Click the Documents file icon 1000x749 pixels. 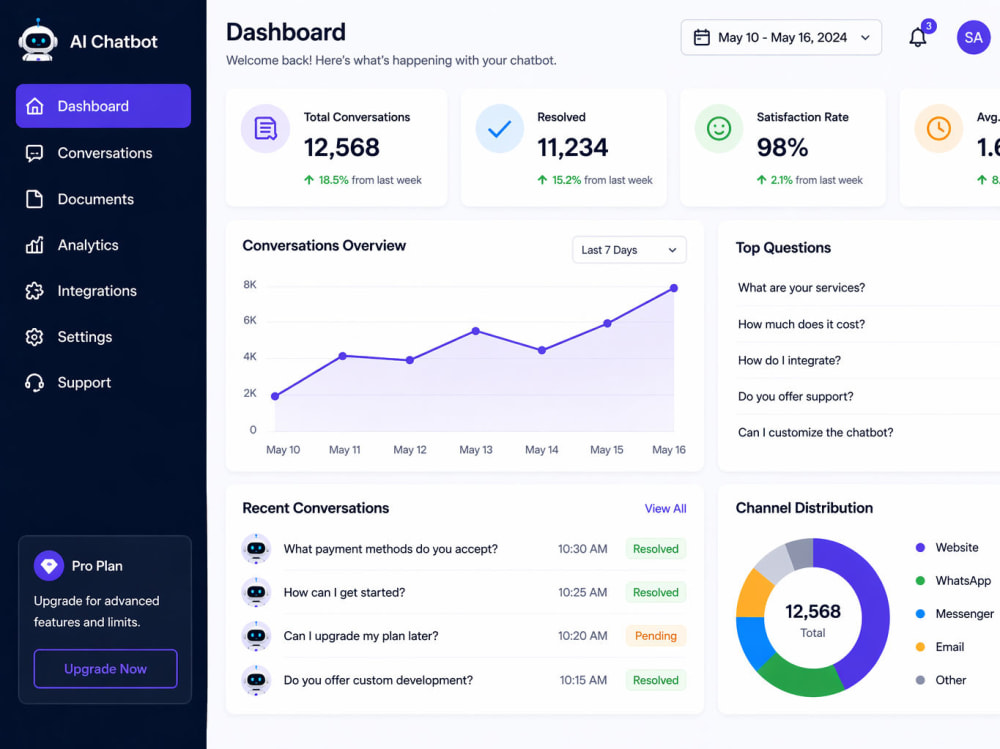click(x=34, y=199)
